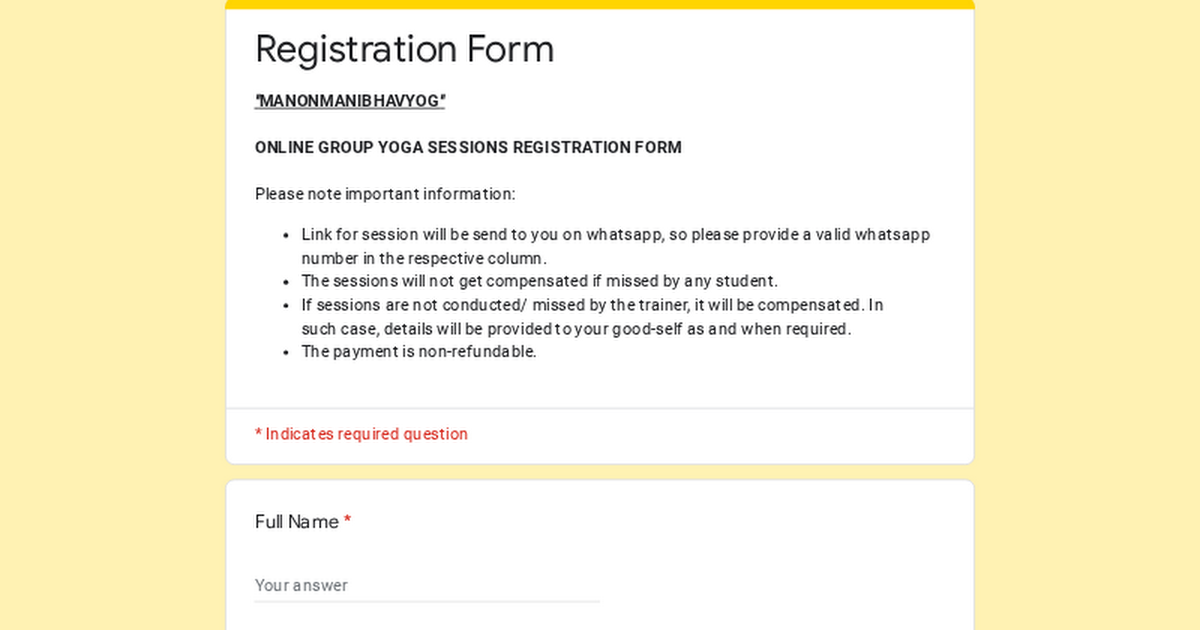Click the "MANONMANIBHAVYOG" underlined heading
The image size is (1200, 630).
[x=350, y=100]
